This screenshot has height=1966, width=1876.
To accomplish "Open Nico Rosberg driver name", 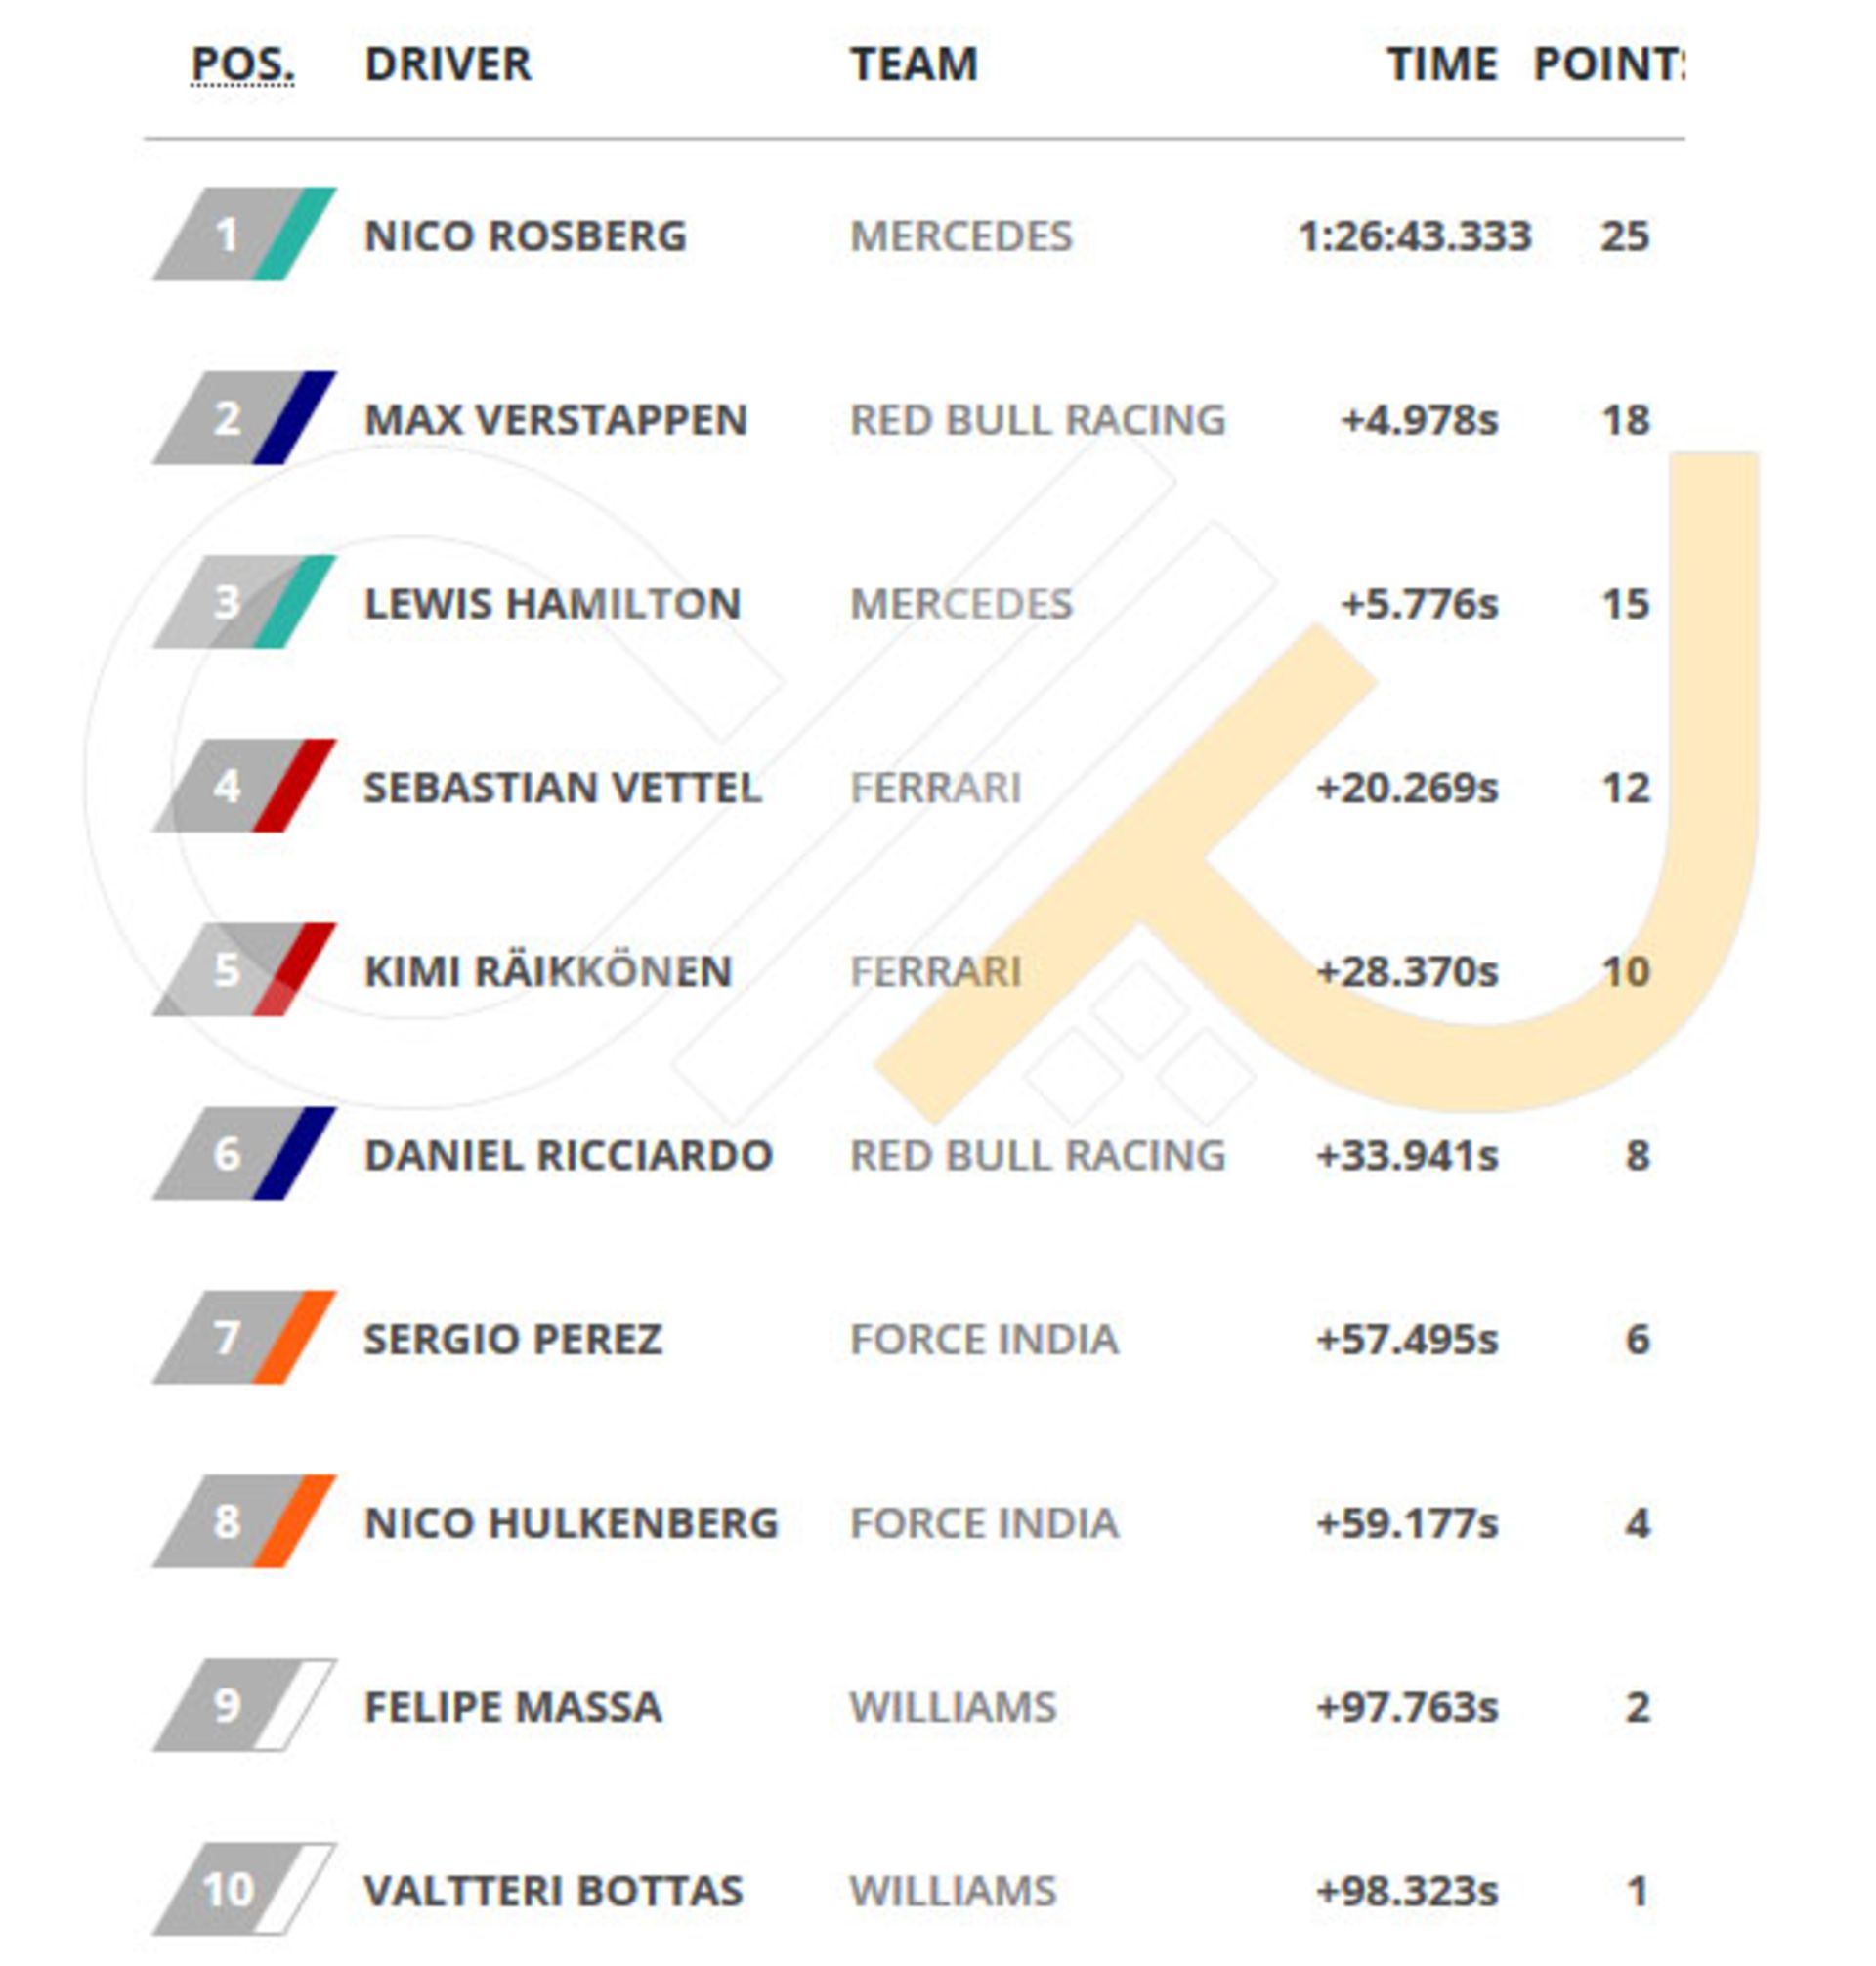I will click(525, 236).
